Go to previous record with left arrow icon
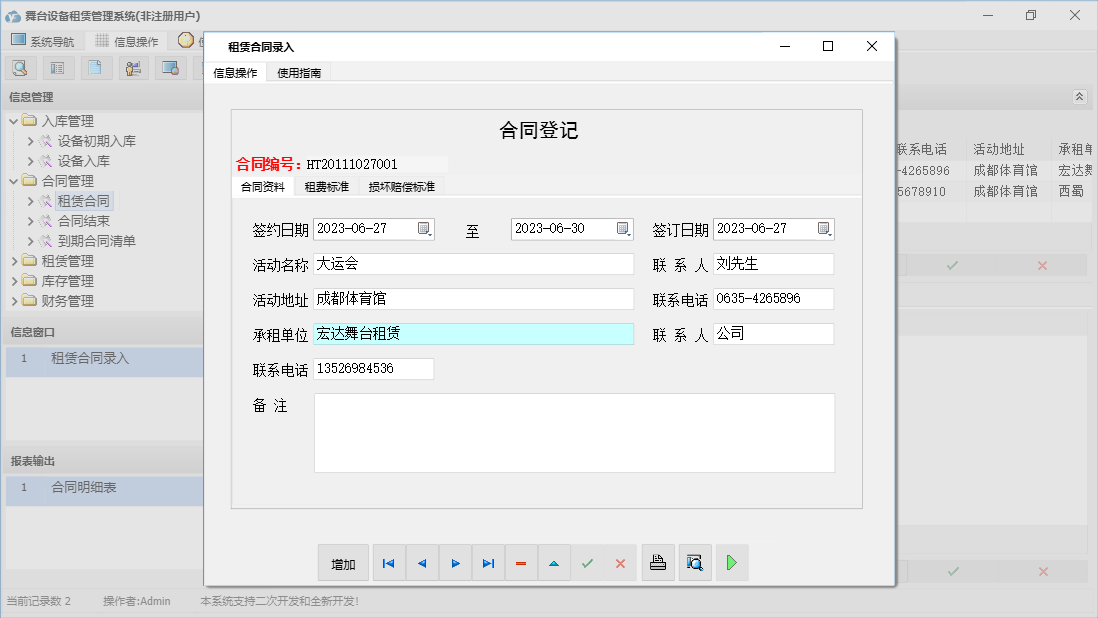The width and height of the screenshot is (1098, 618). point(421,562)
